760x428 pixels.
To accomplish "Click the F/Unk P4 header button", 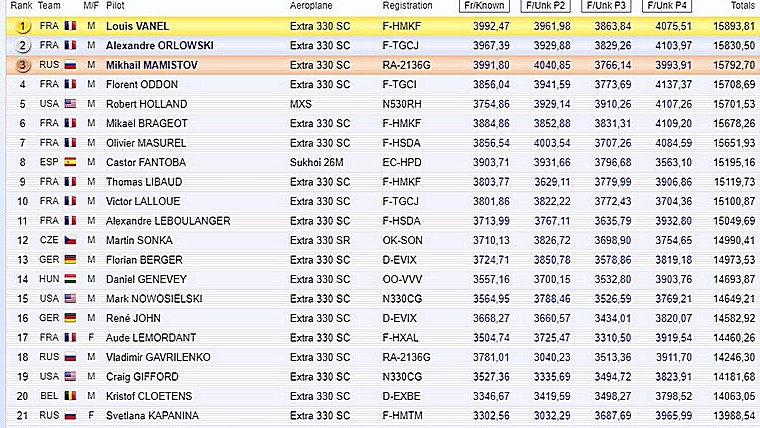I will click(x=667, y=6).
